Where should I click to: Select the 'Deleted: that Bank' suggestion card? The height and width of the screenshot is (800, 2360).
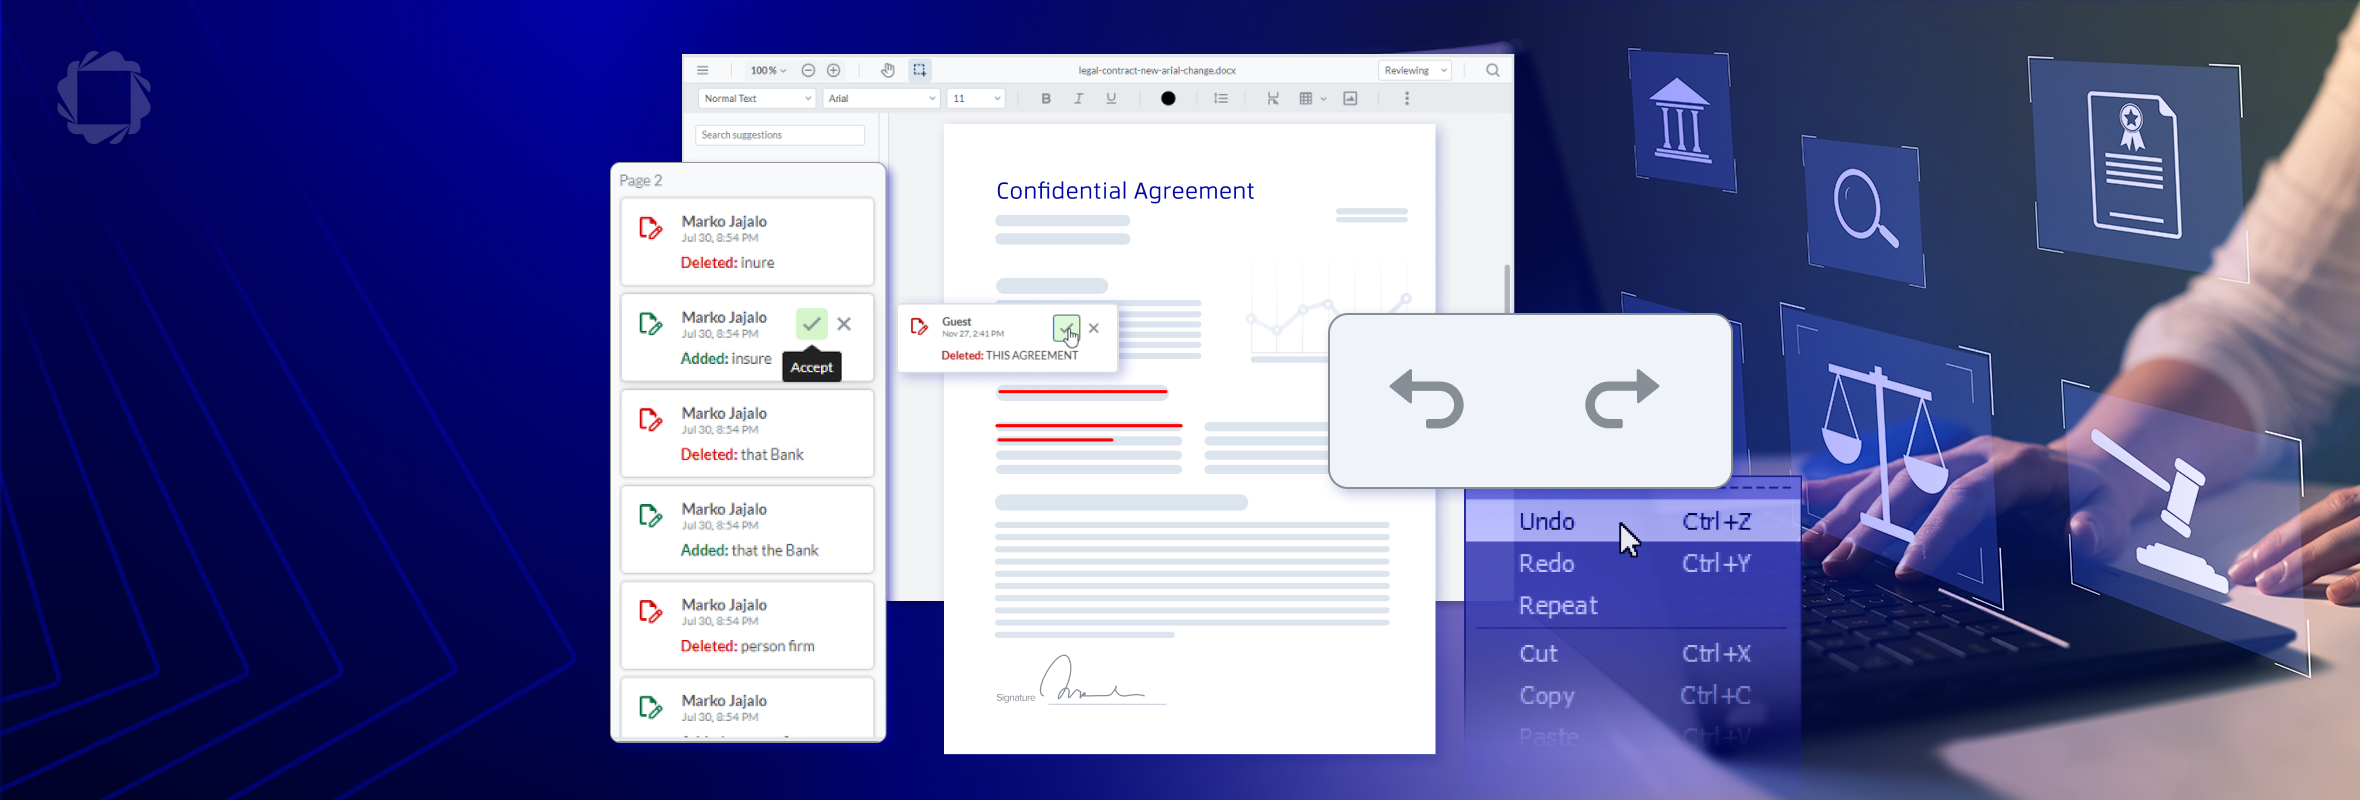click(x=747, y=434)
